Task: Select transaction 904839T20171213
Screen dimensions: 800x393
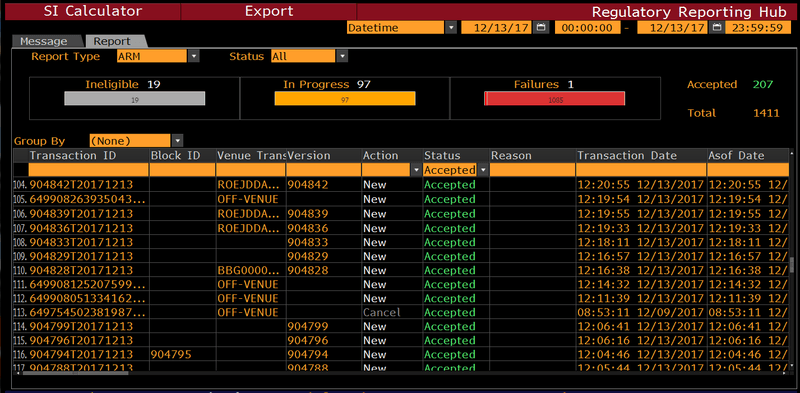Action: click(81, 213)
